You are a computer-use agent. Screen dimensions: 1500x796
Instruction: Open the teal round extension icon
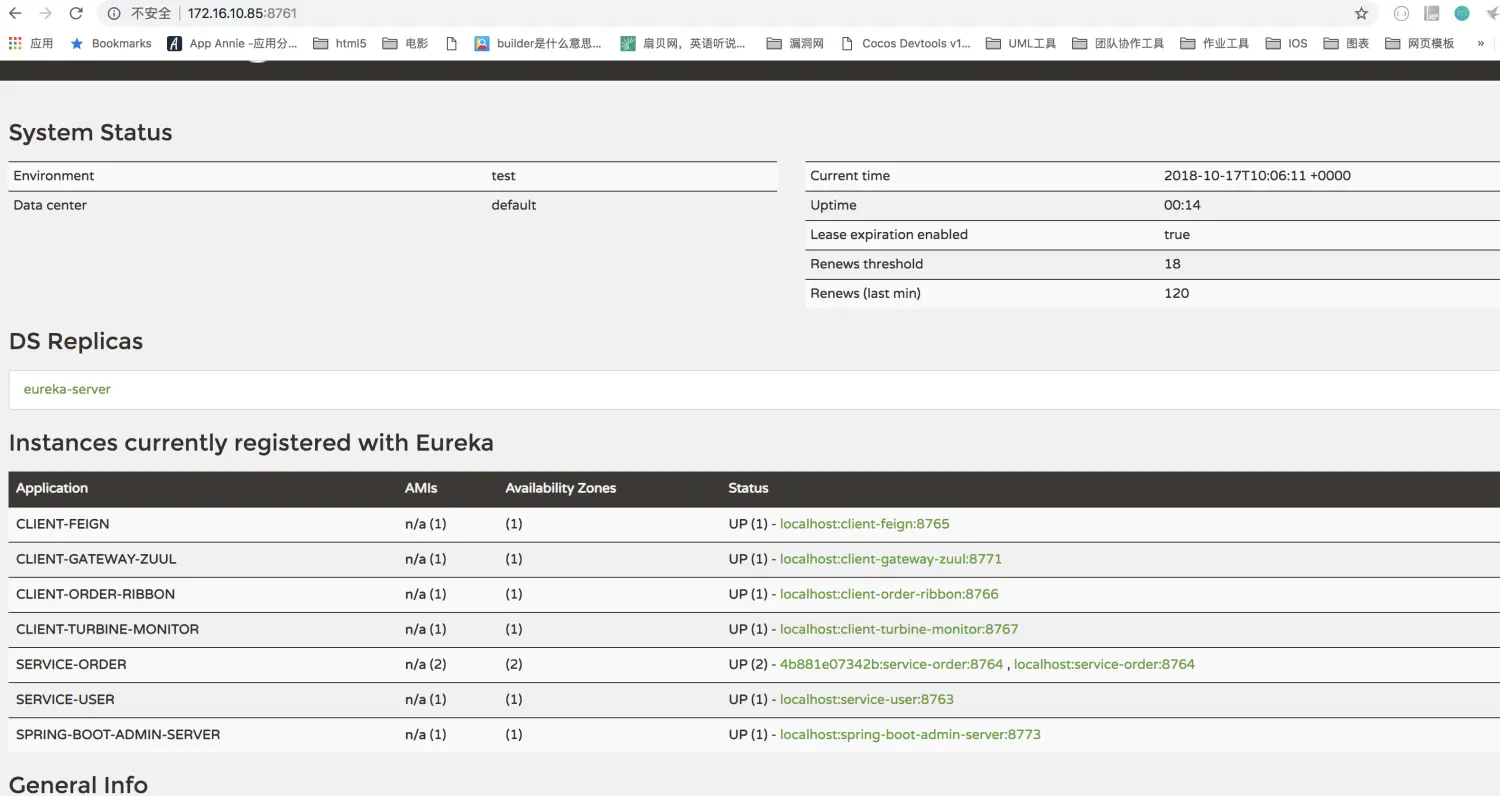pyautogui.click(x=1462, y=14)
